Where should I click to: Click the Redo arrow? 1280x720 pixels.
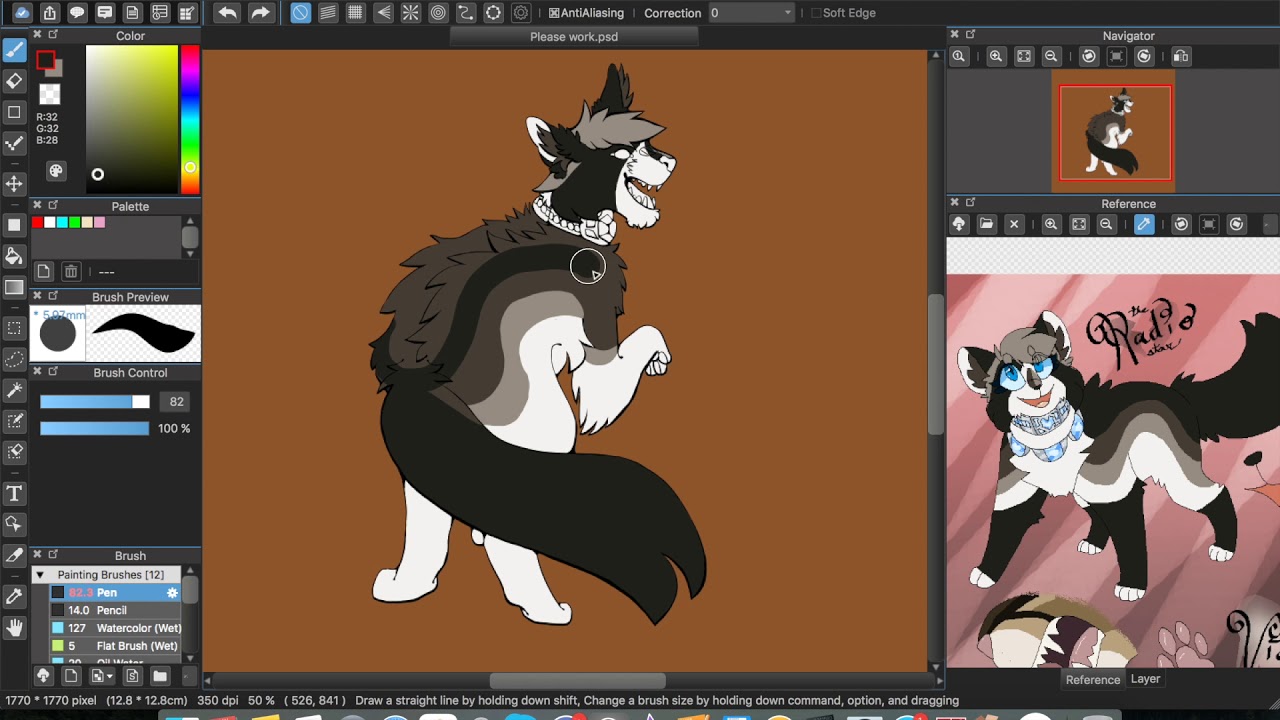coord(260,13)
